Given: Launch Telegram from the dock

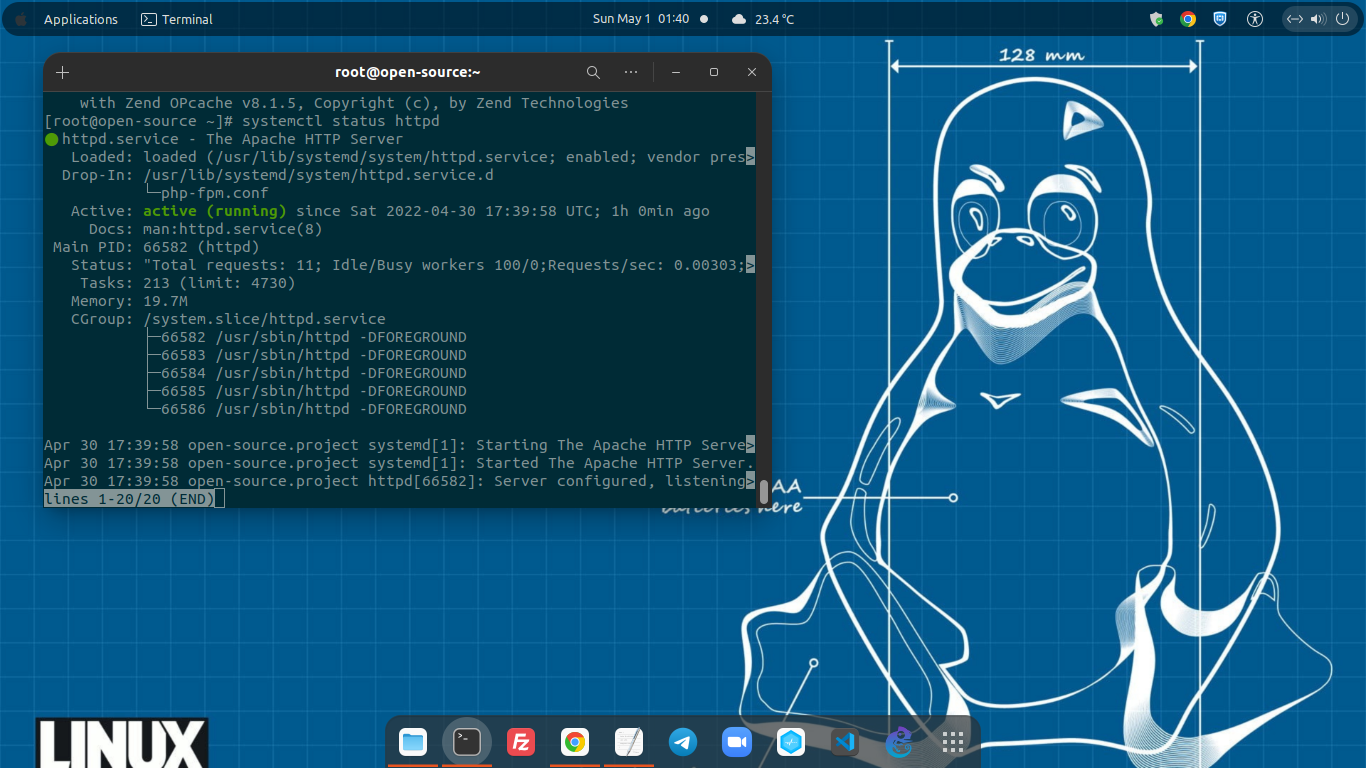Looking at the screenshot, I should (x=683, y=742).
